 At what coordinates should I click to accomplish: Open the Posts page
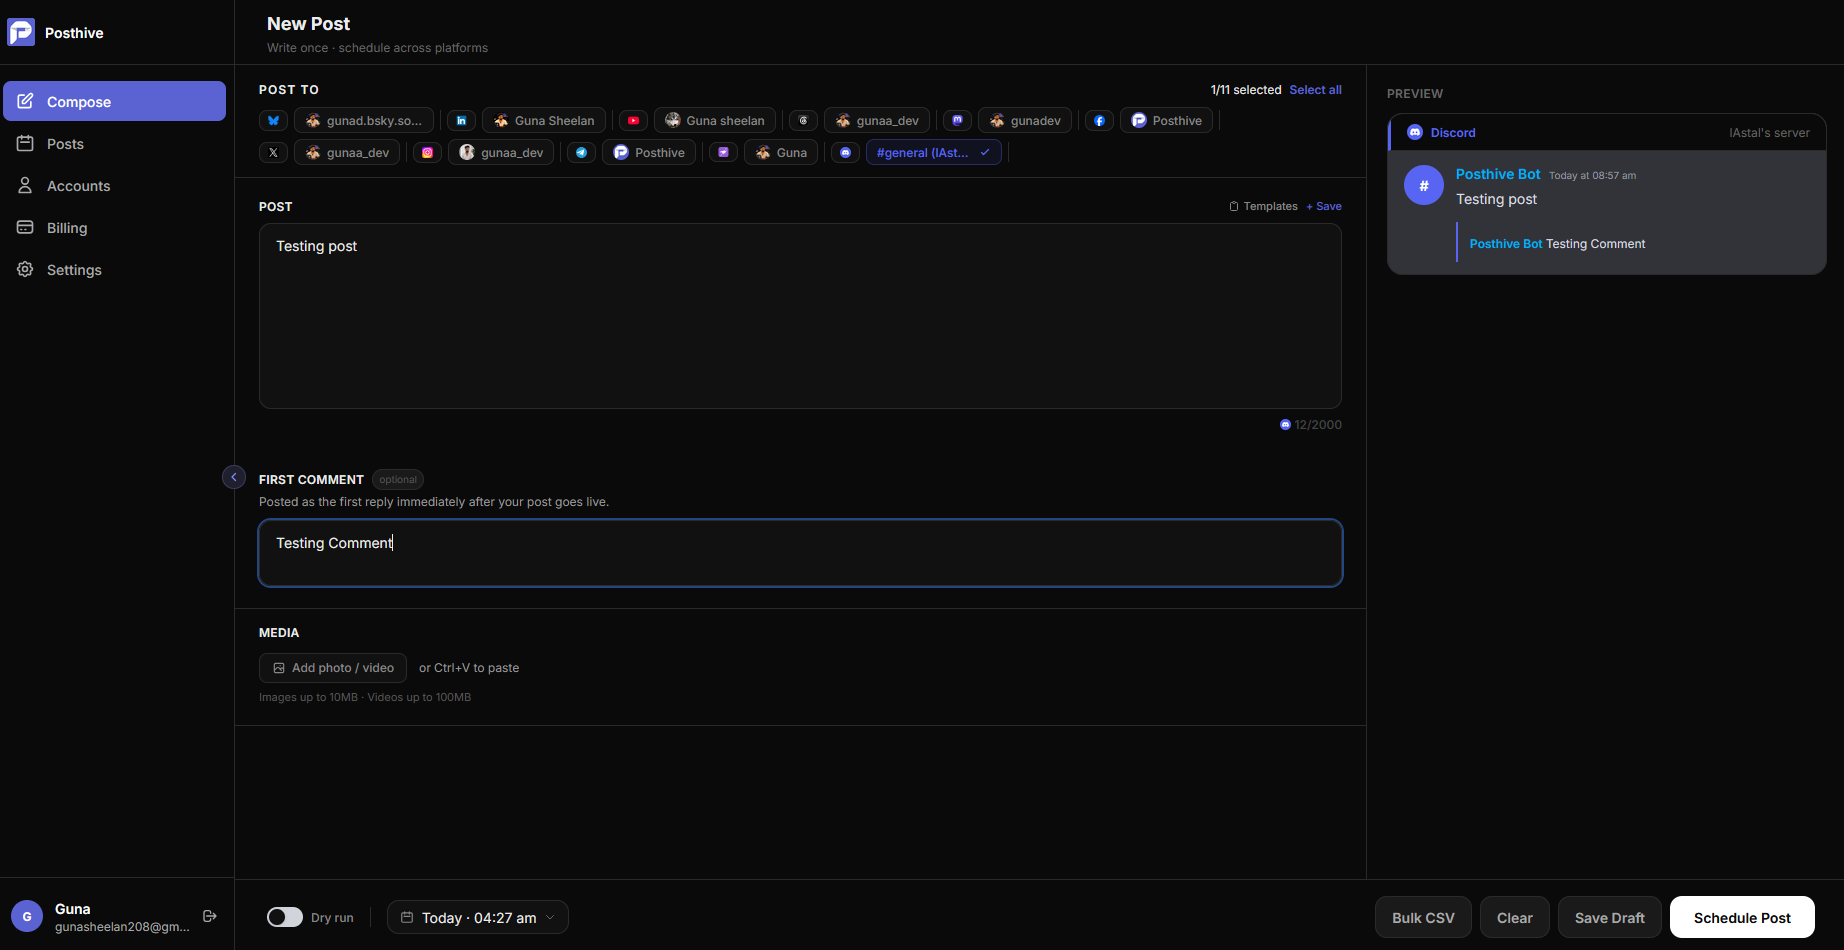114,143
